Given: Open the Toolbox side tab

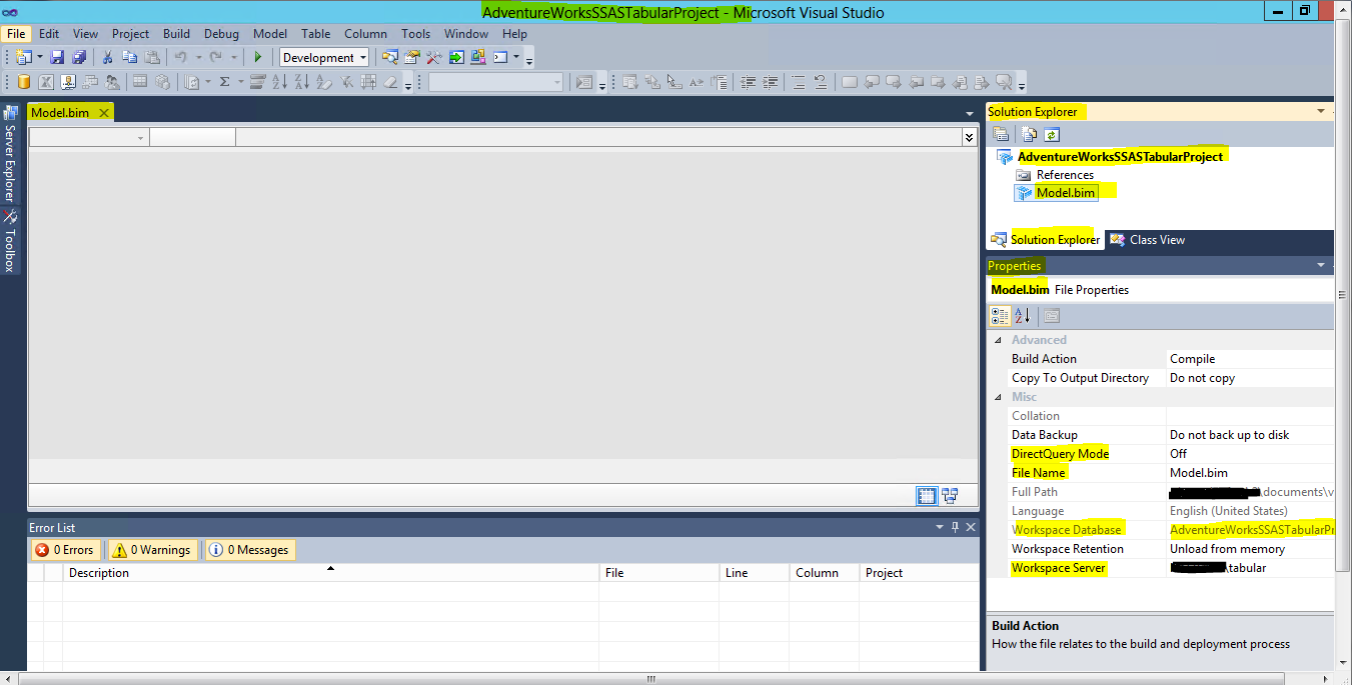Looking at the screenshot, I should click(10, 240).
